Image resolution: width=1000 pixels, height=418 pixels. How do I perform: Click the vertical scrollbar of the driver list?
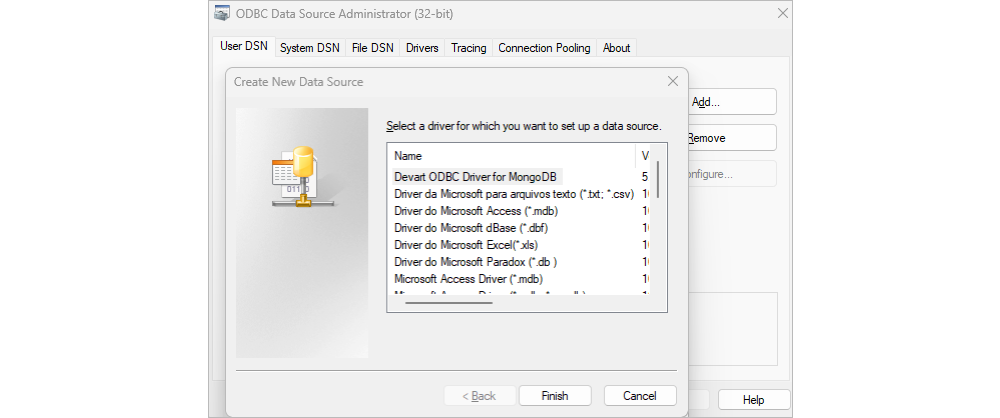point(659,179)
